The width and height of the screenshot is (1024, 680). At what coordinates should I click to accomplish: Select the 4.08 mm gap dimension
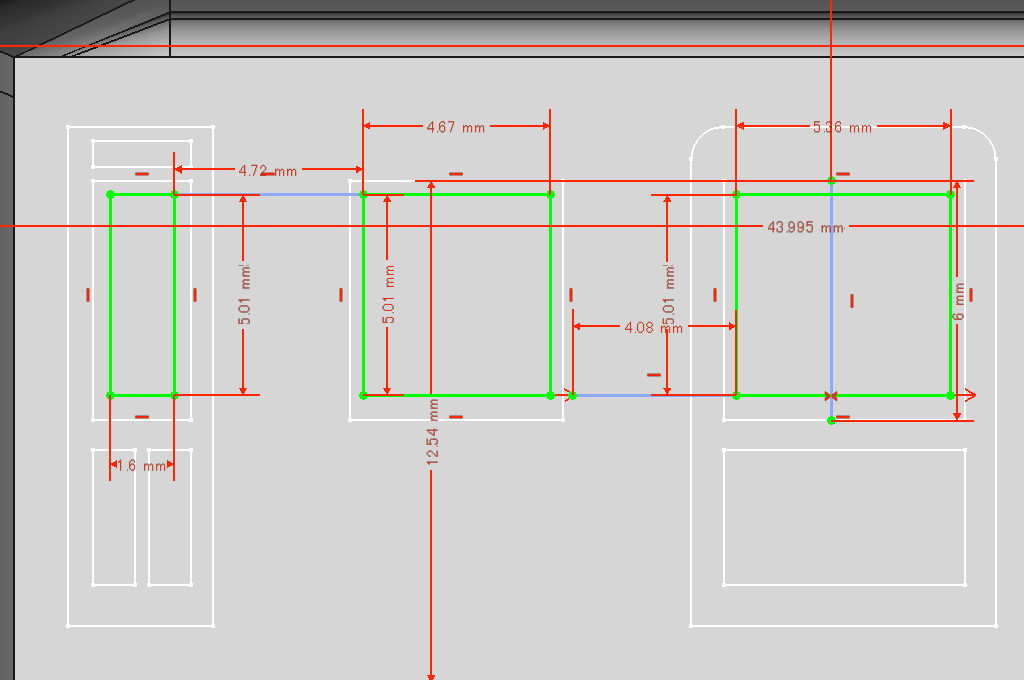click(x=653, y=327)
